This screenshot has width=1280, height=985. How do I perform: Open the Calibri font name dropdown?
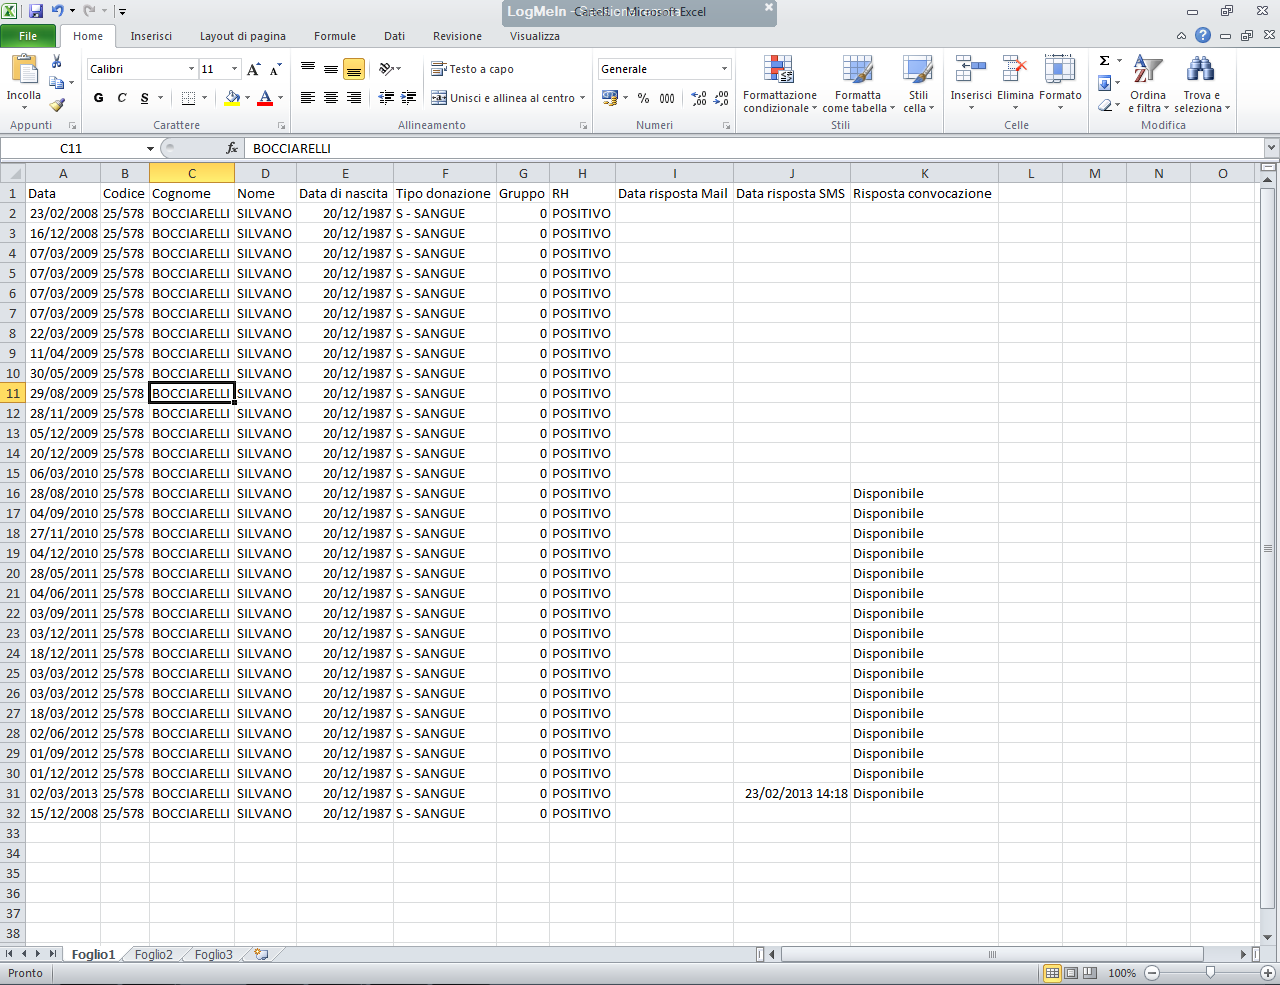click(x=191, y=69)
